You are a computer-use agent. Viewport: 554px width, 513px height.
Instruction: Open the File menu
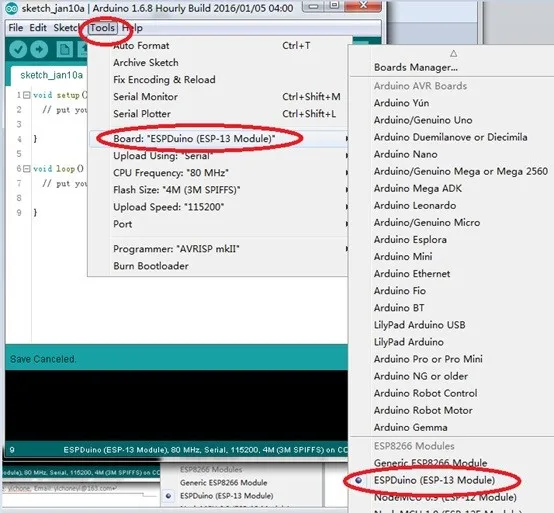tap(16, 28)
